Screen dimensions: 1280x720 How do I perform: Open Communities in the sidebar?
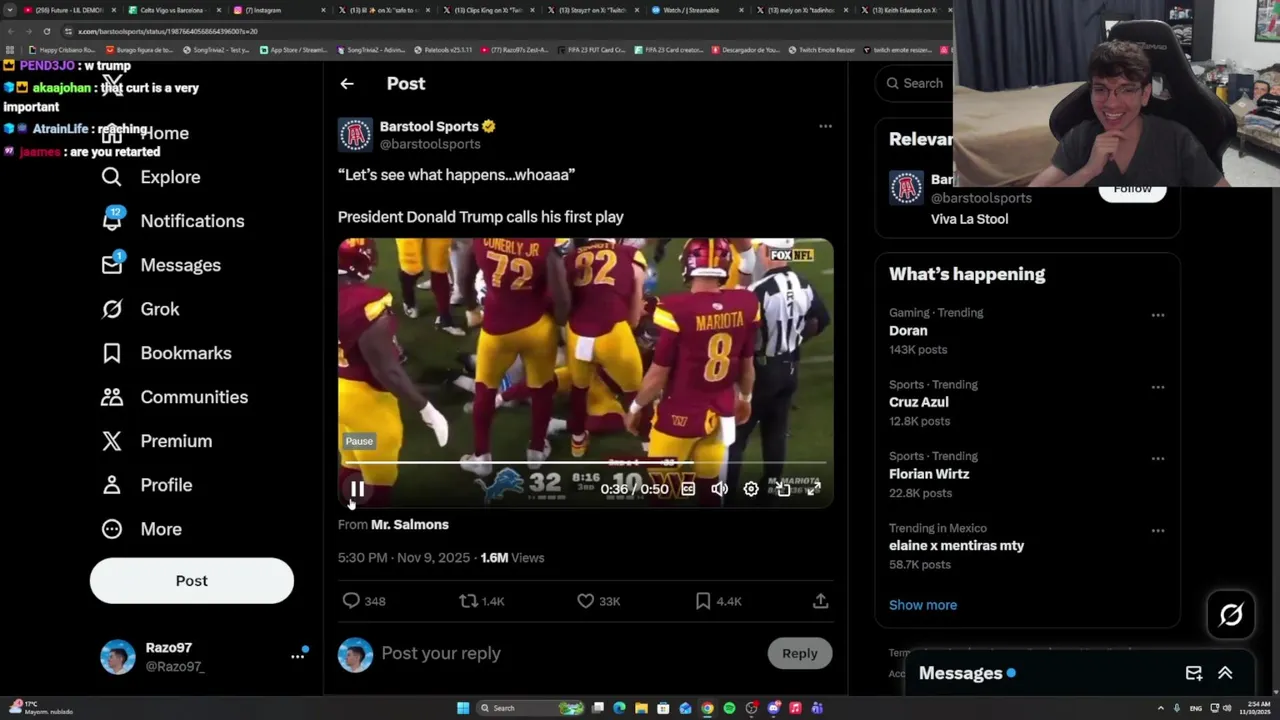pyautogui.click(x=175, y=397)
